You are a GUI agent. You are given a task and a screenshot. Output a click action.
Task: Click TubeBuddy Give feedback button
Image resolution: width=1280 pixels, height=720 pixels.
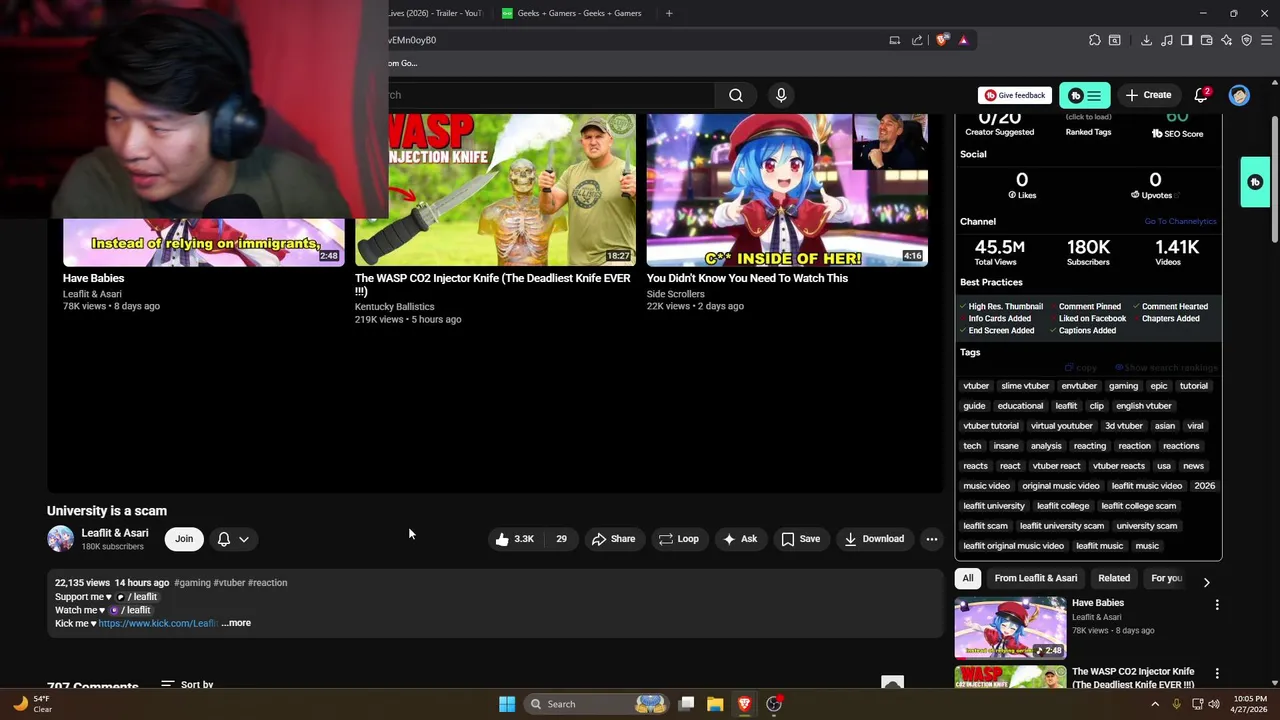[x=1015, y=95]
